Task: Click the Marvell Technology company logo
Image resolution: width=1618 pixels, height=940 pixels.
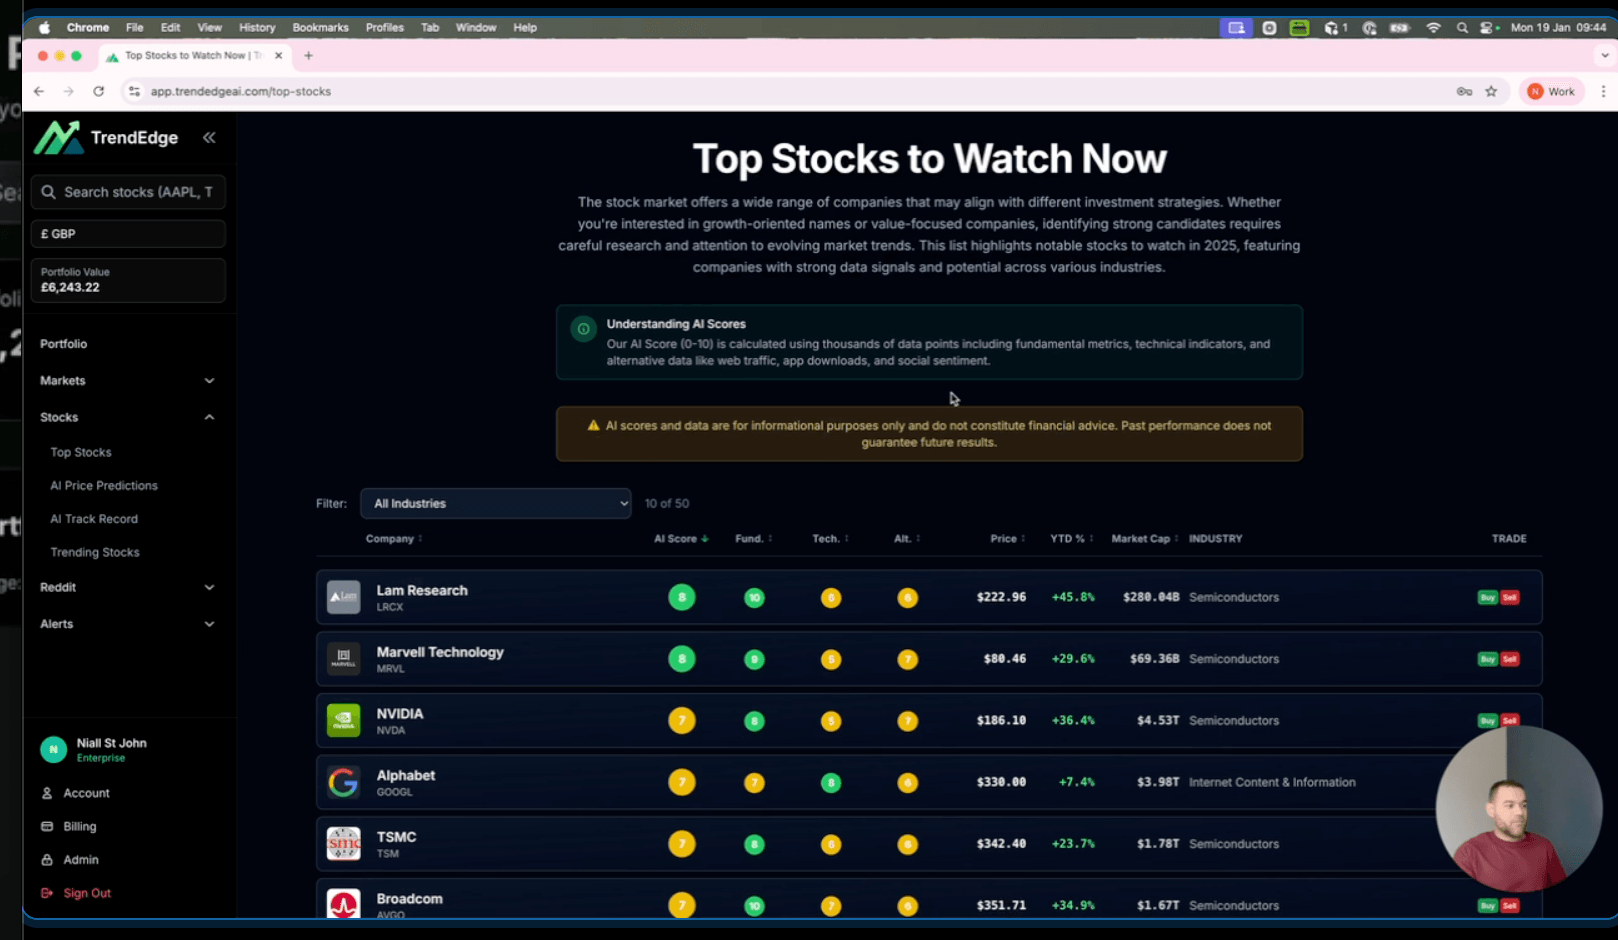Action: (344, 659)
